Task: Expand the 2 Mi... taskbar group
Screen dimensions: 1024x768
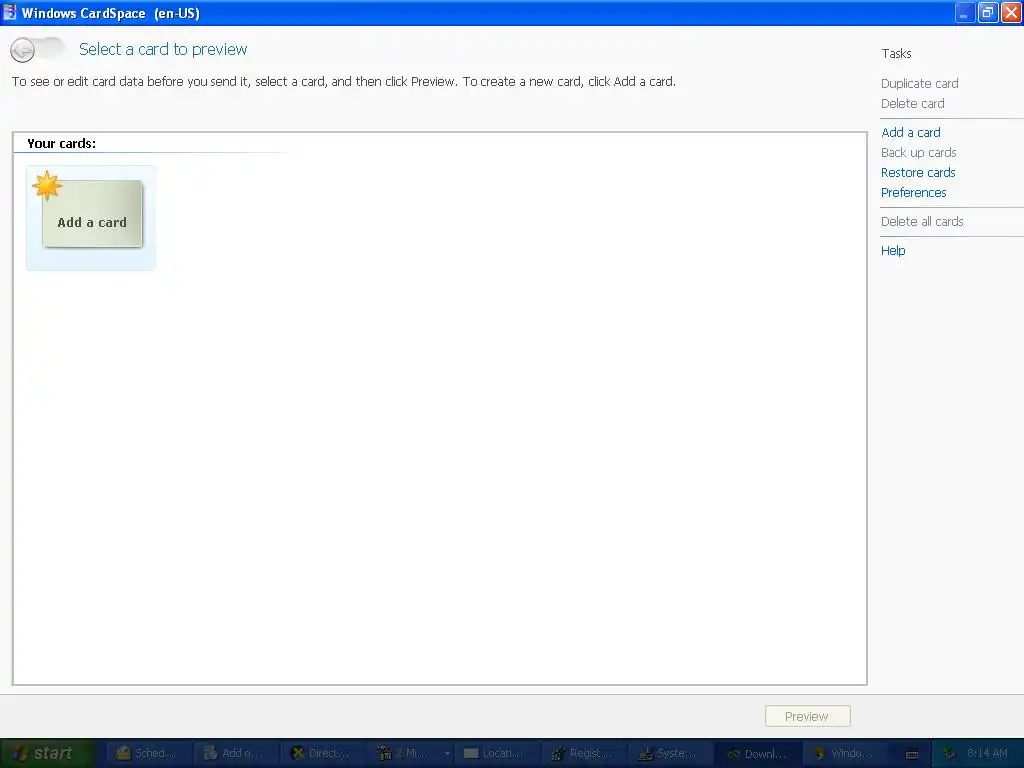Action: 447,754
